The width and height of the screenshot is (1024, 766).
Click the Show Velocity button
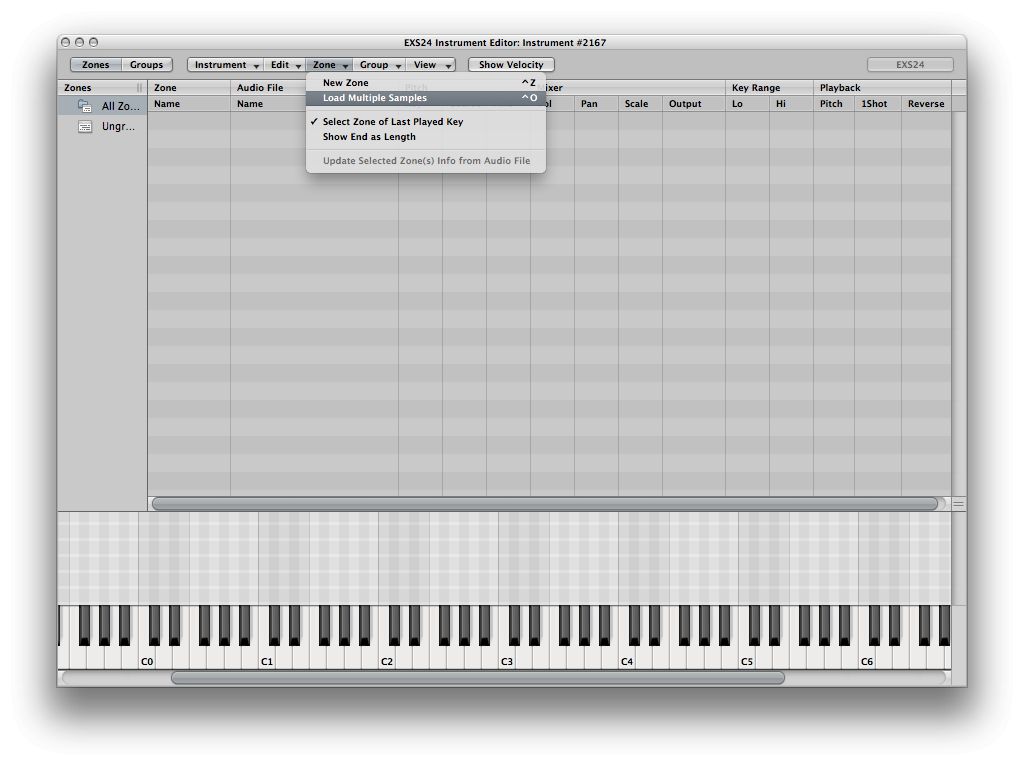coord(511,65)
